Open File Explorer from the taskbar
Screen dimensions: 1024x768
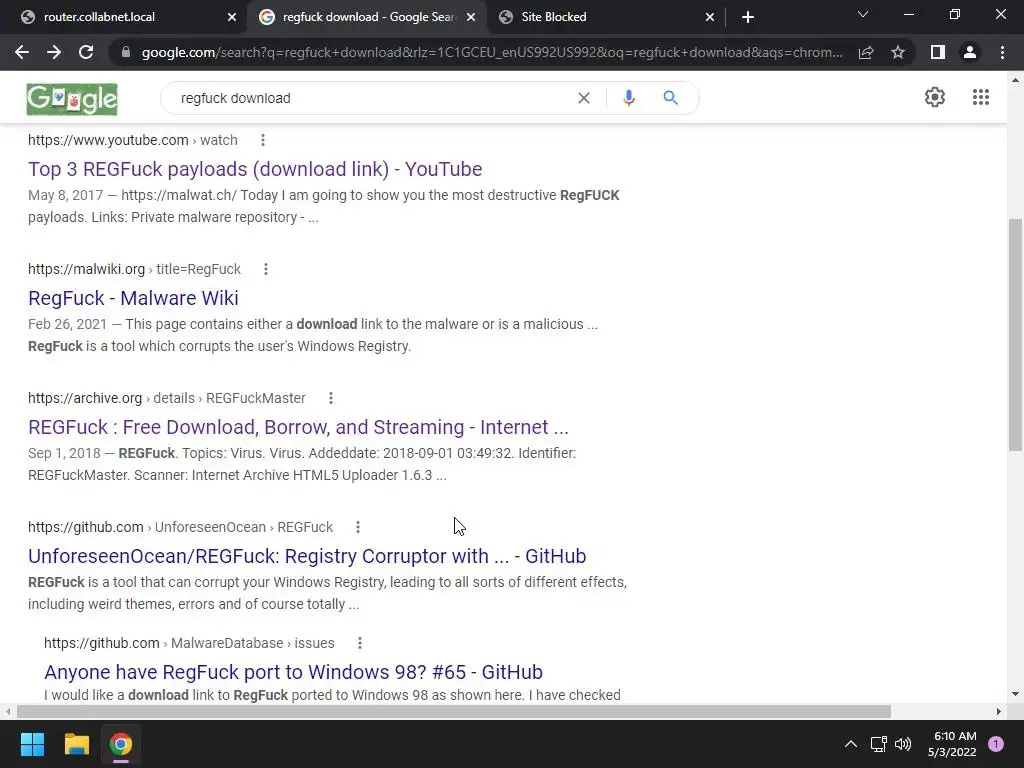coord(76,744)
